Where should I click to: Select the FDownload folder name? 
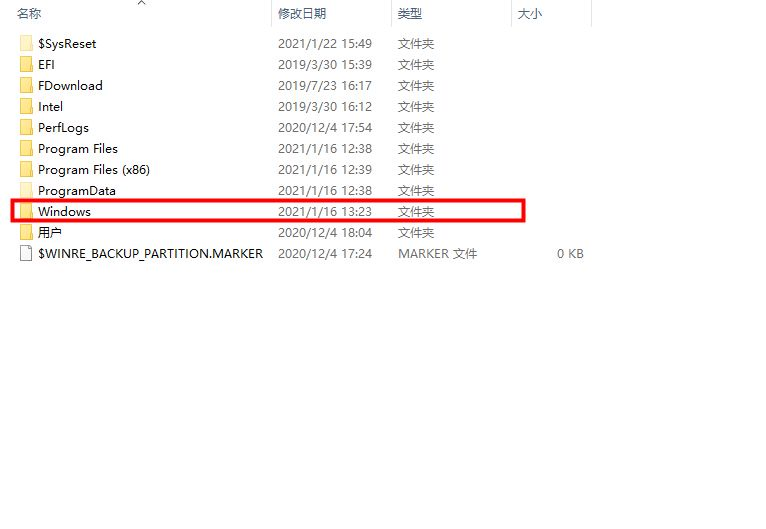70,85
